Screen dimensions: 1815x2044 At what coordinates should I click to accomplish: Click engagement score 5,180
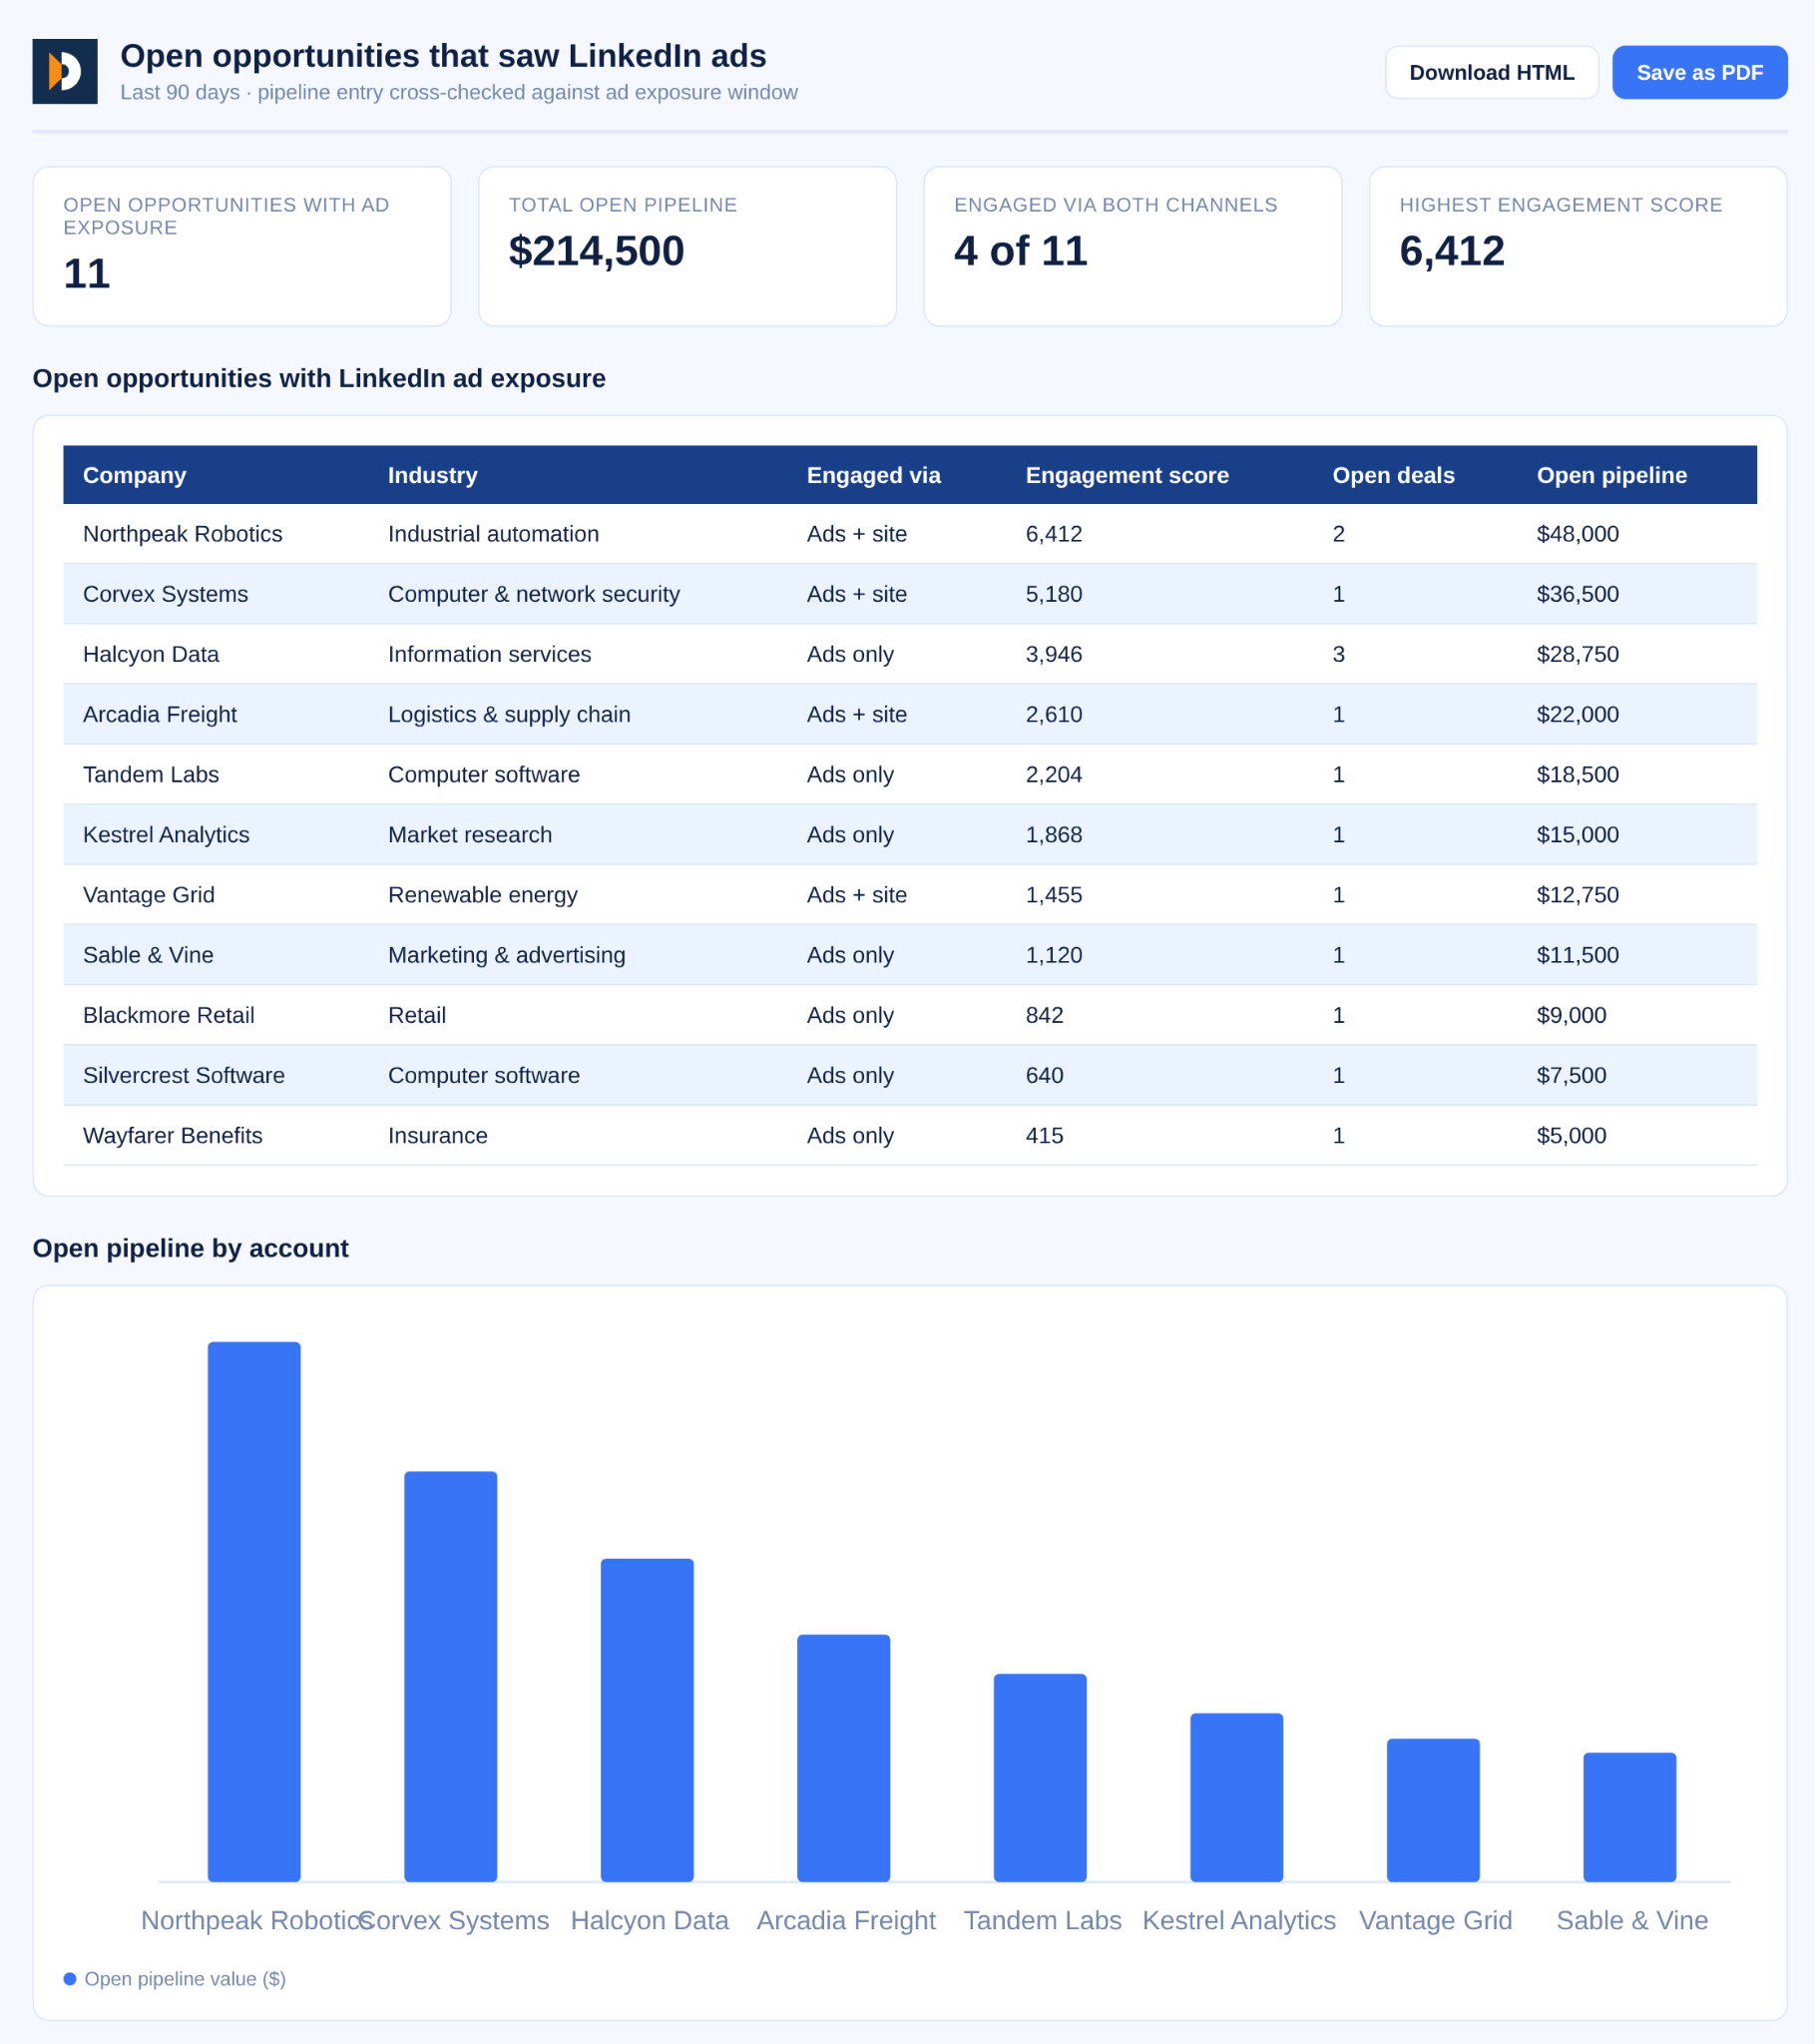click(x=1054, y=594)
